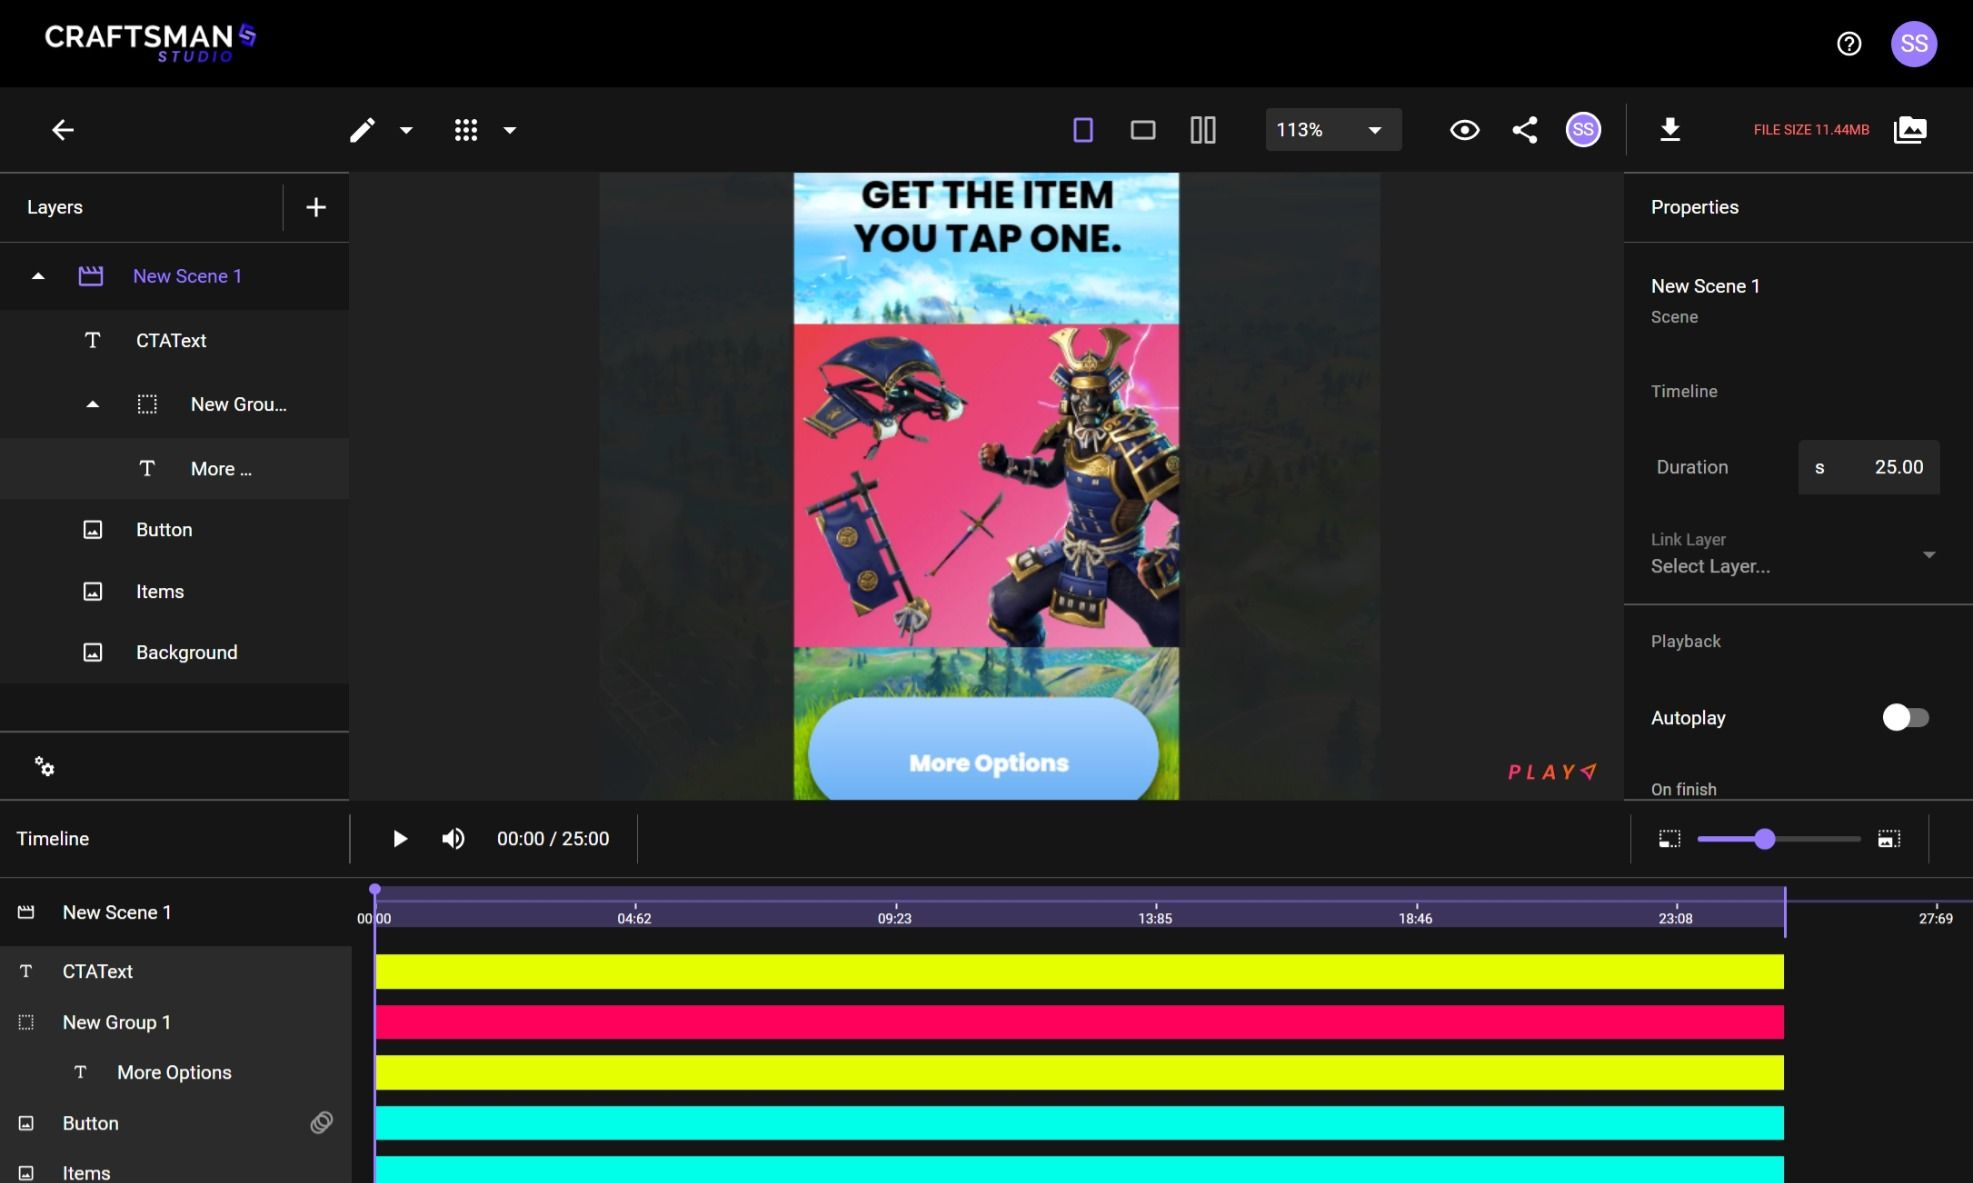This screenshot has height=1183, width=1973.
Task: Click the yellow More Options timeline bar
Action: (1080, 1073)
